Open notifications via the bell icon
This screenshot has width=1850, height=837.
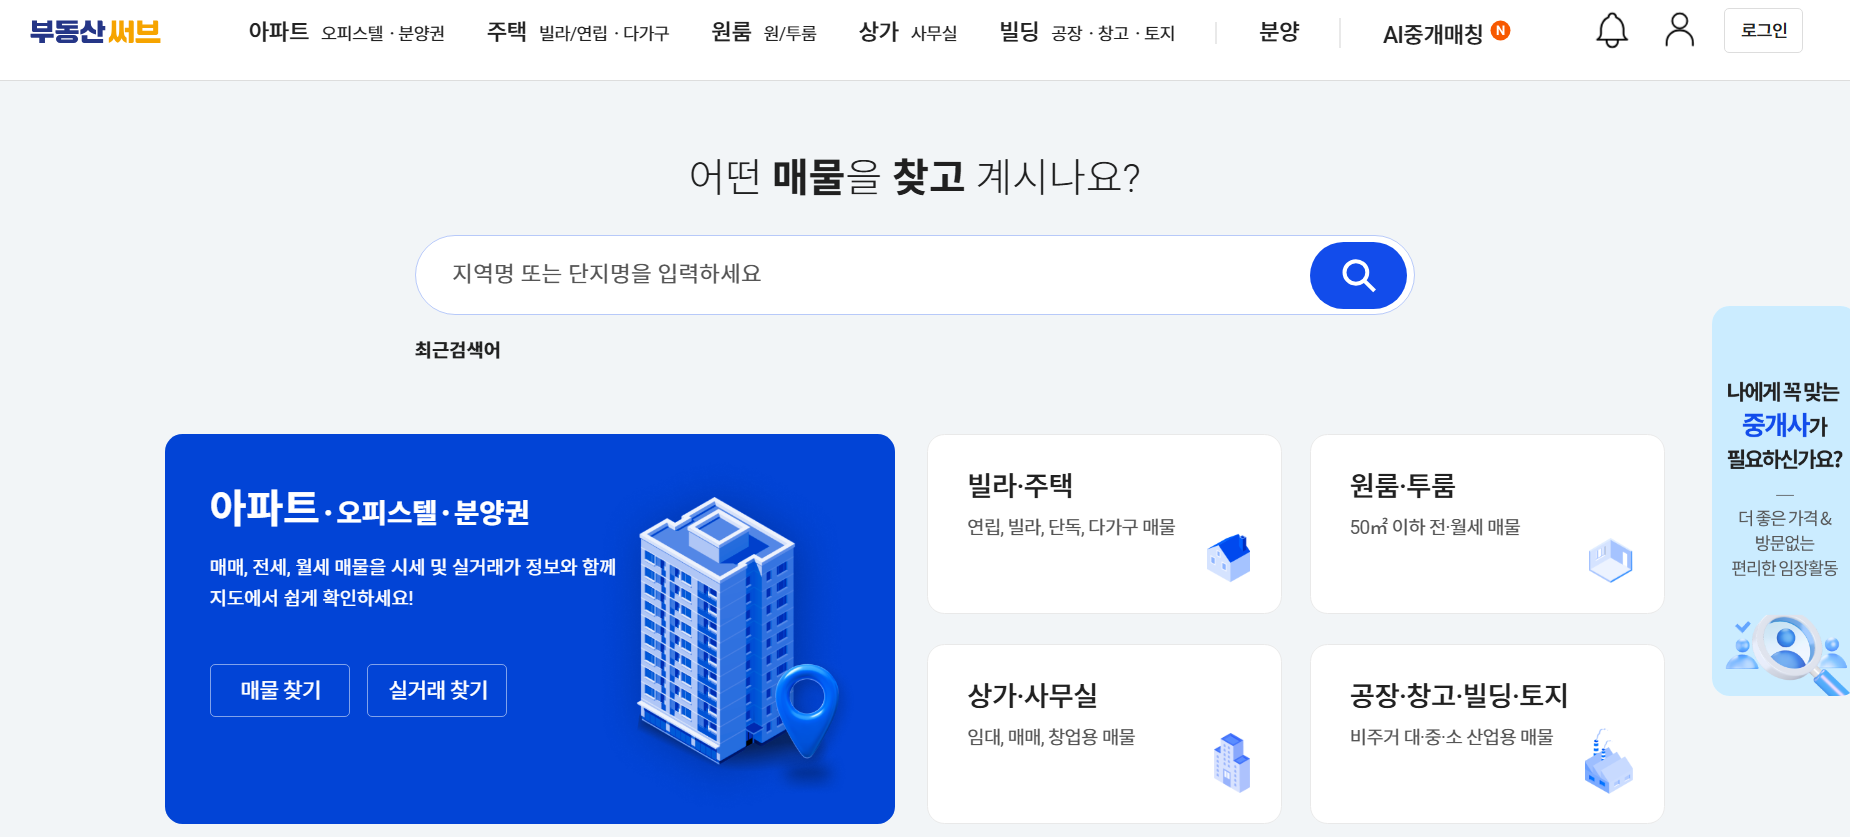click(1610, 31)
